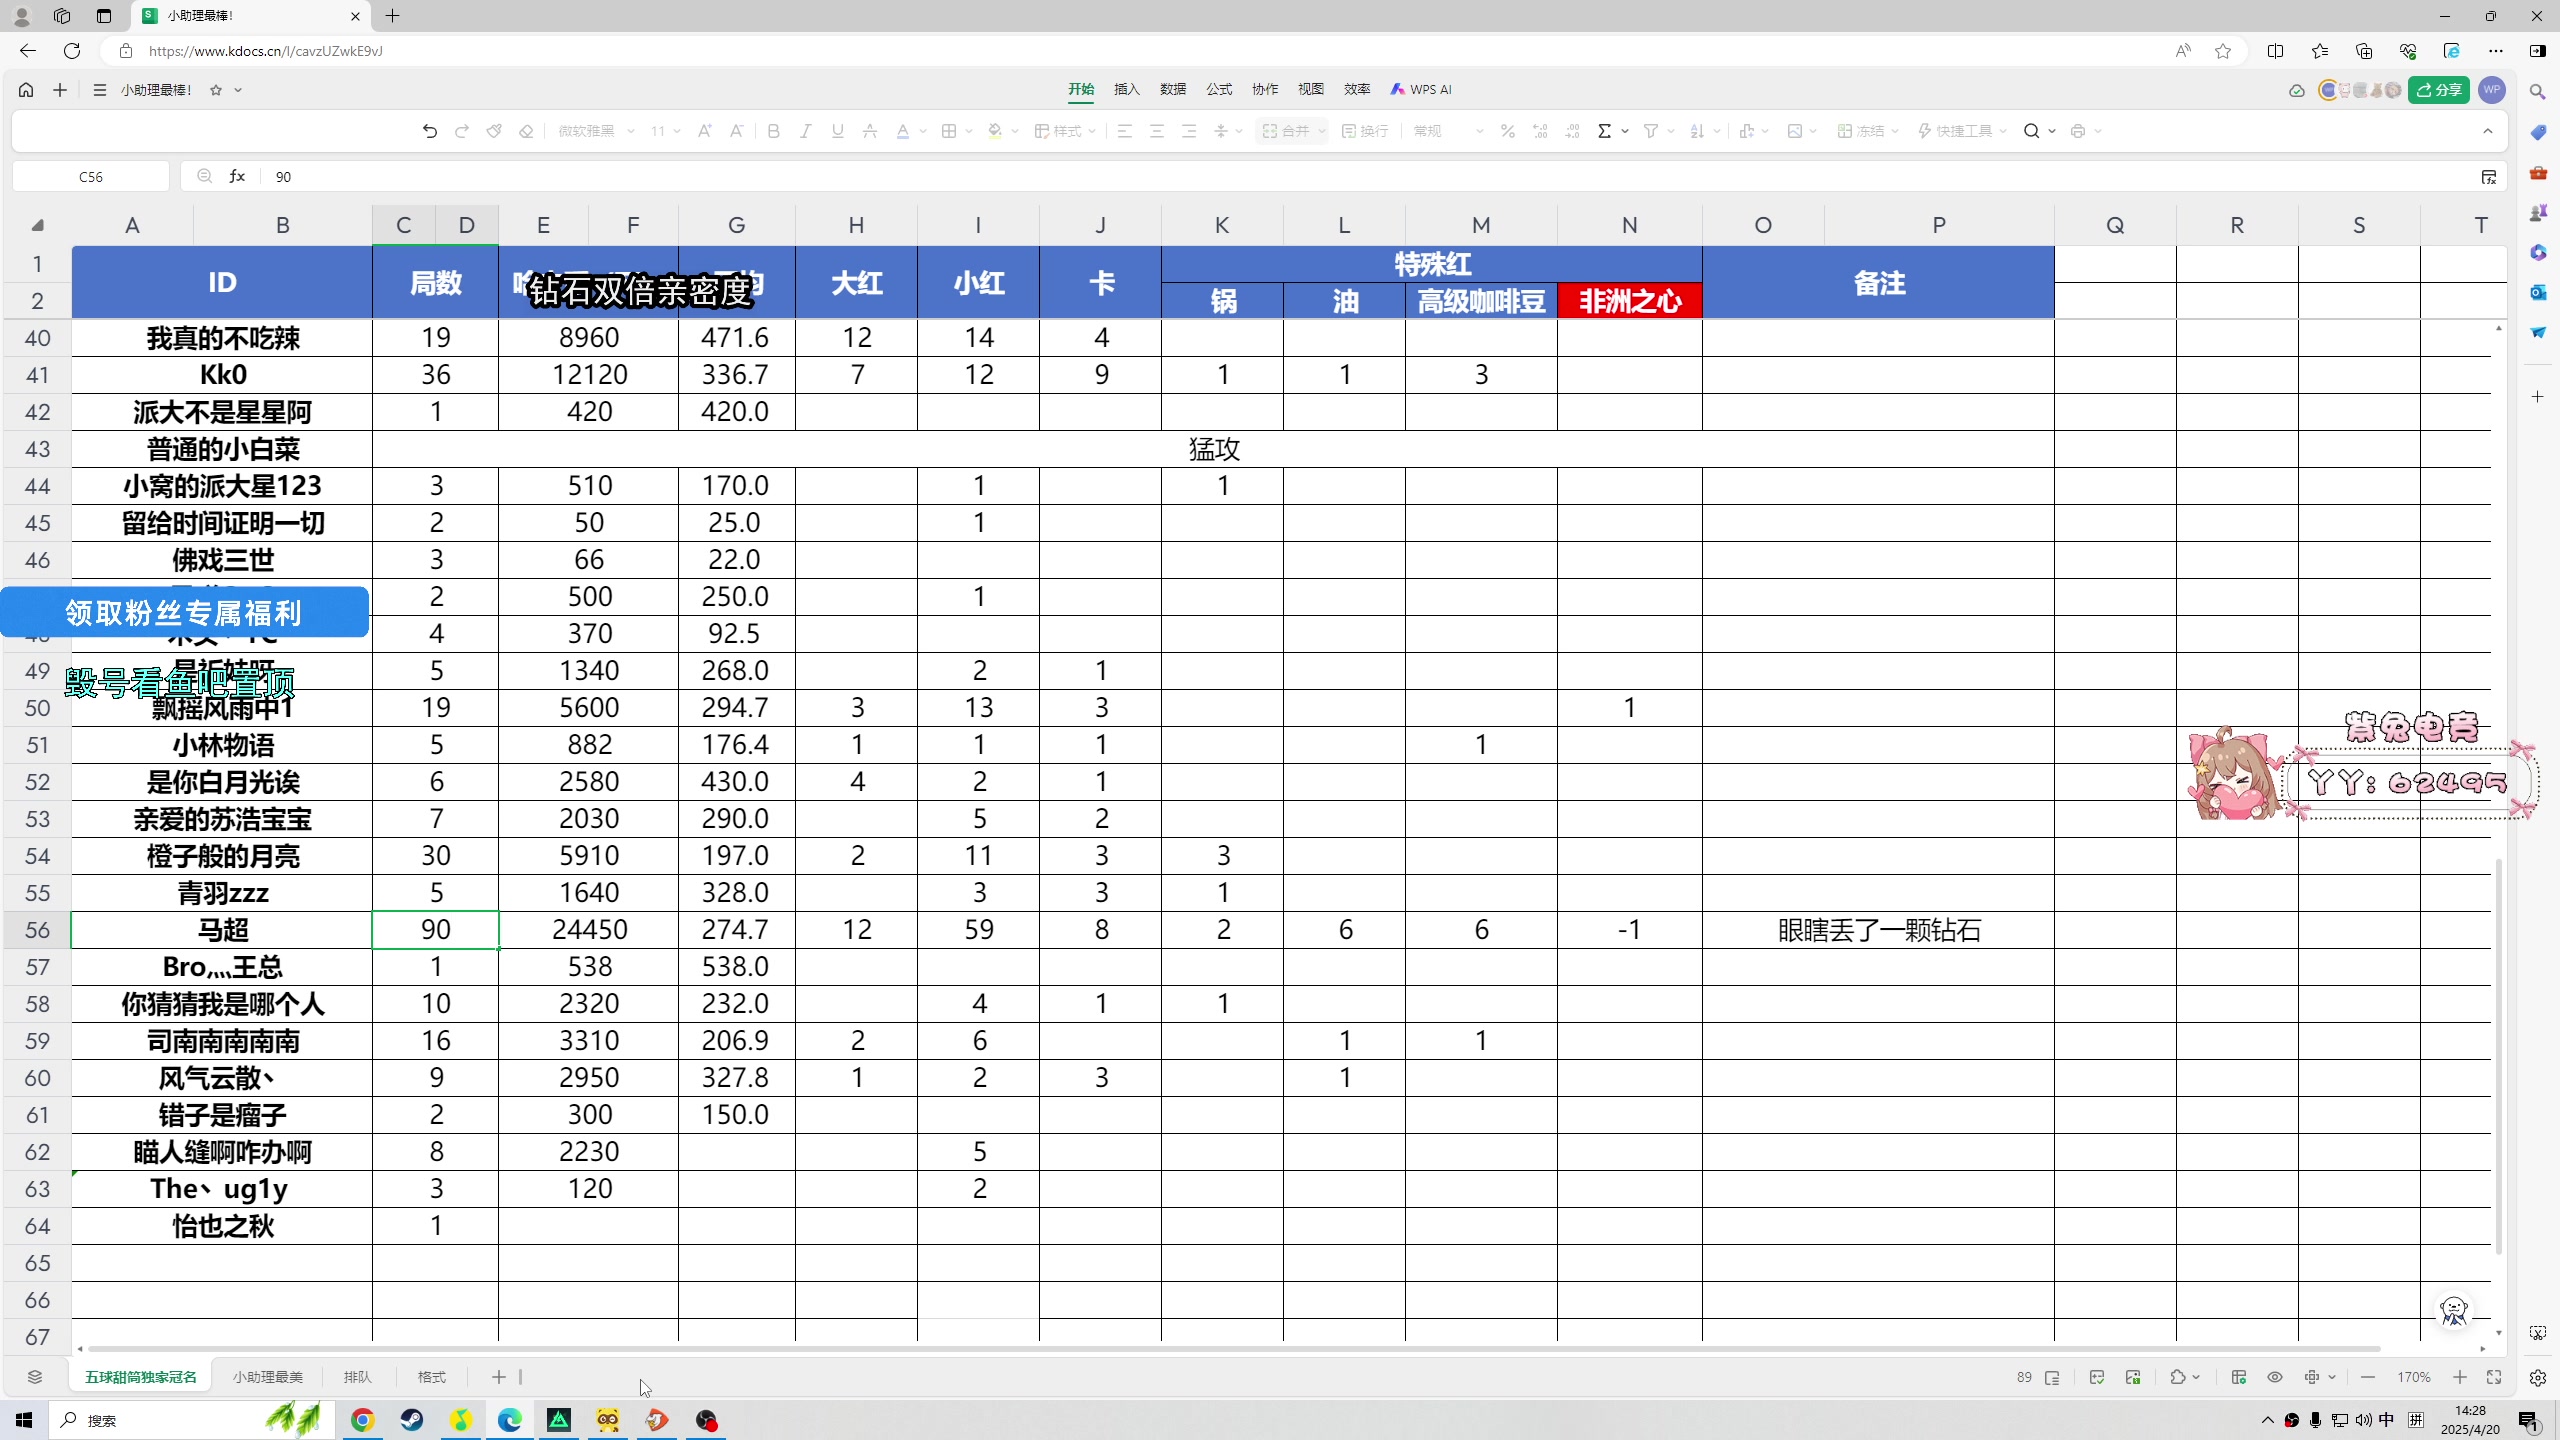Toggle 换行 text wrapping
The image size is (2560, 1440).
coord(1365,131)
